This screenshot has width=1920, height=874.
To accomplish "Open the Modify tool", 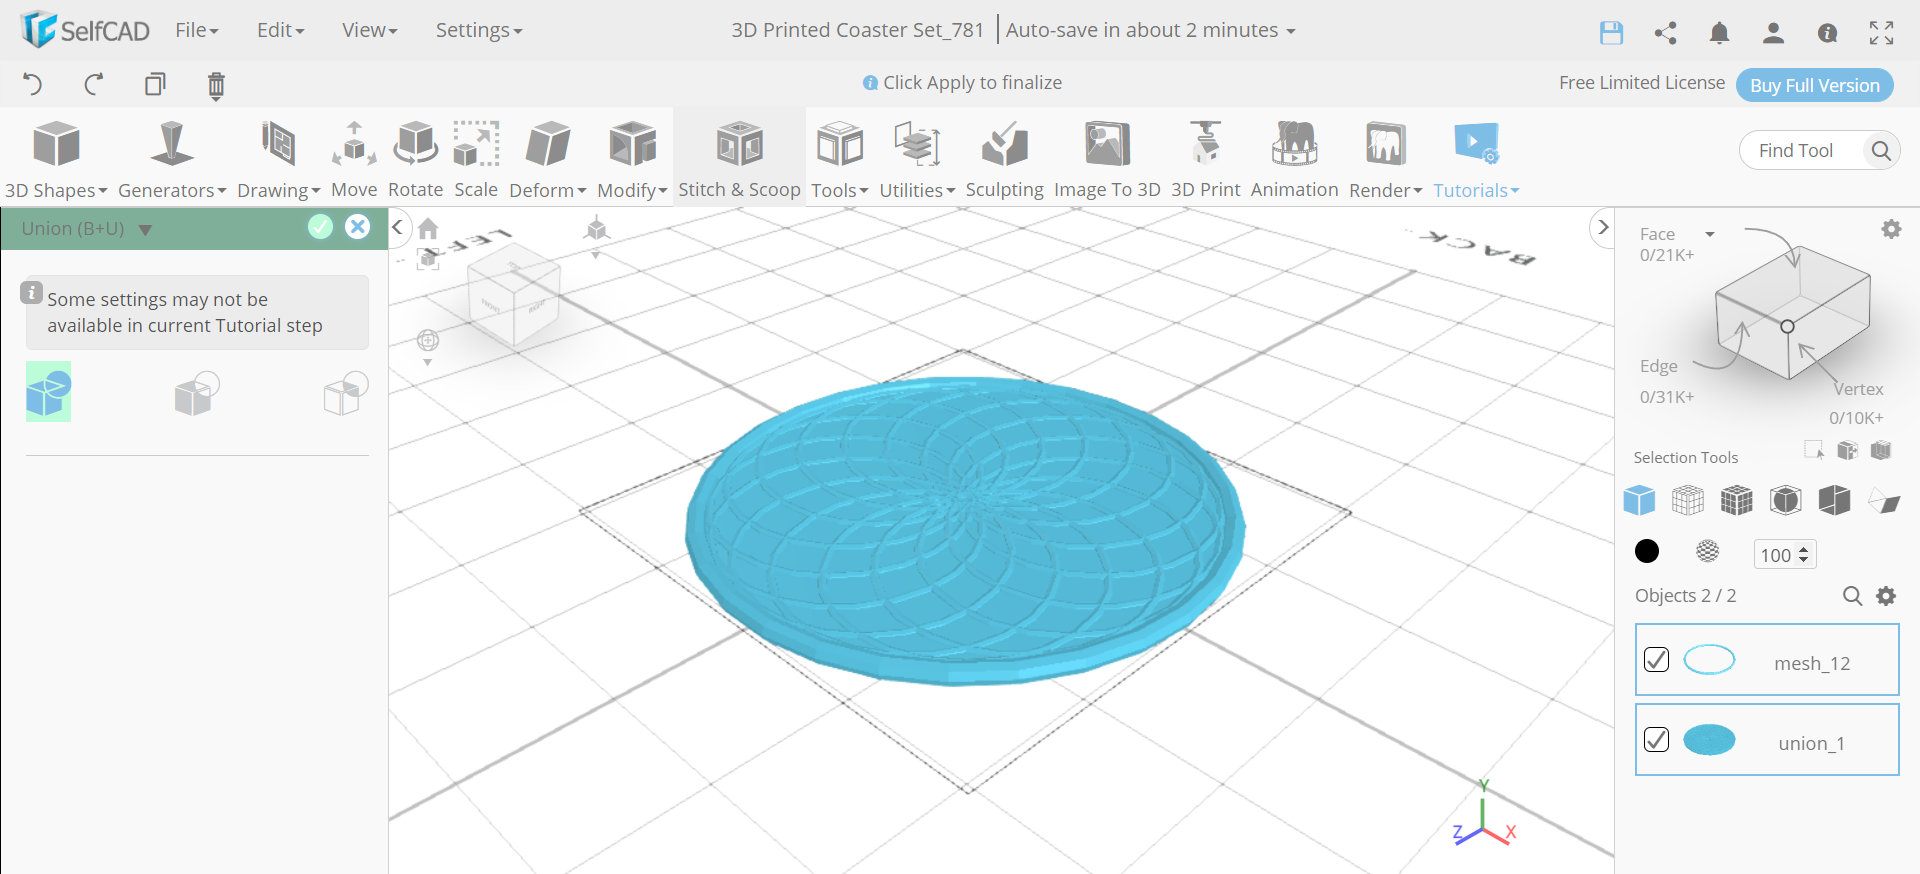I will pos(632,159).
